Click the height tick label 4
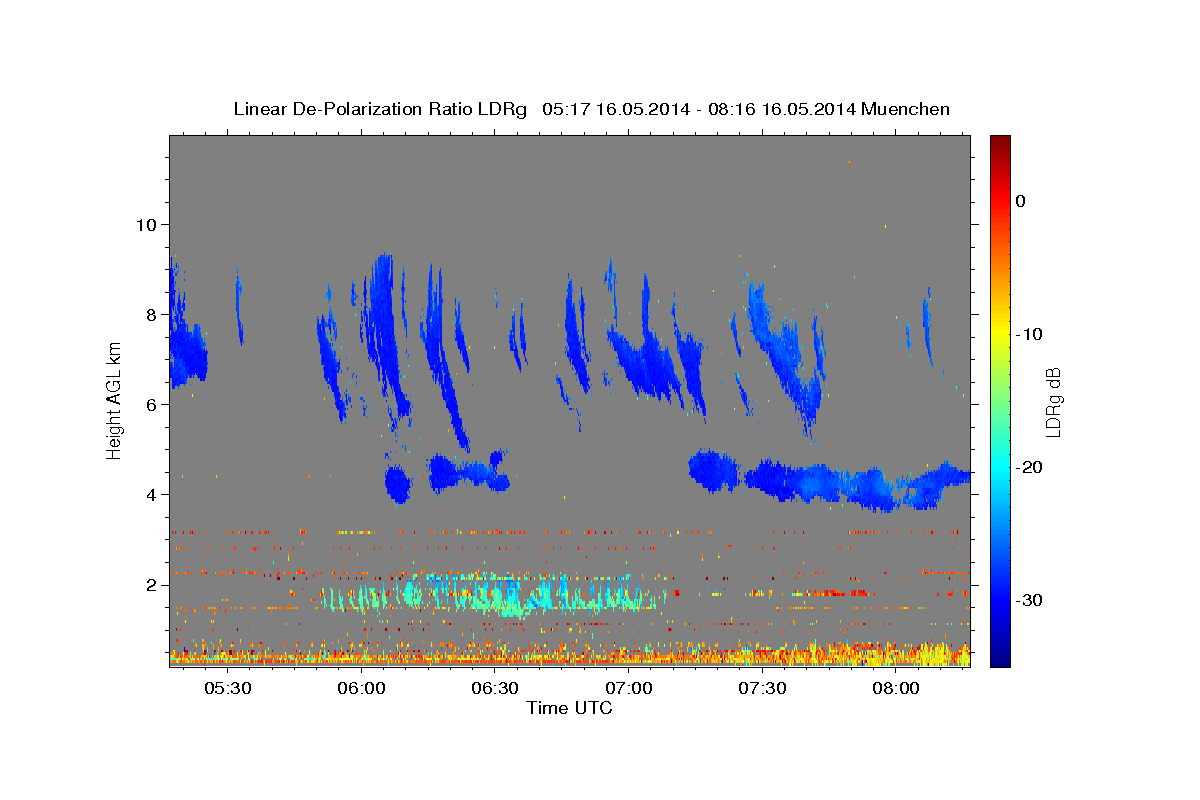Image resolution: width=1200 pixels, height=800 pixels. [x=152, y=494]
